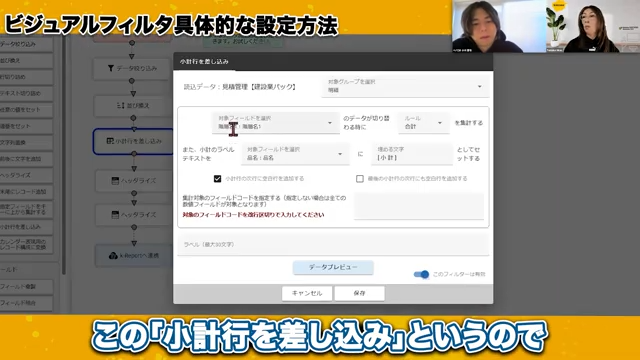Select the 並び替え sort node in the flow
This screenshot has height=360, width=640.
132,105
